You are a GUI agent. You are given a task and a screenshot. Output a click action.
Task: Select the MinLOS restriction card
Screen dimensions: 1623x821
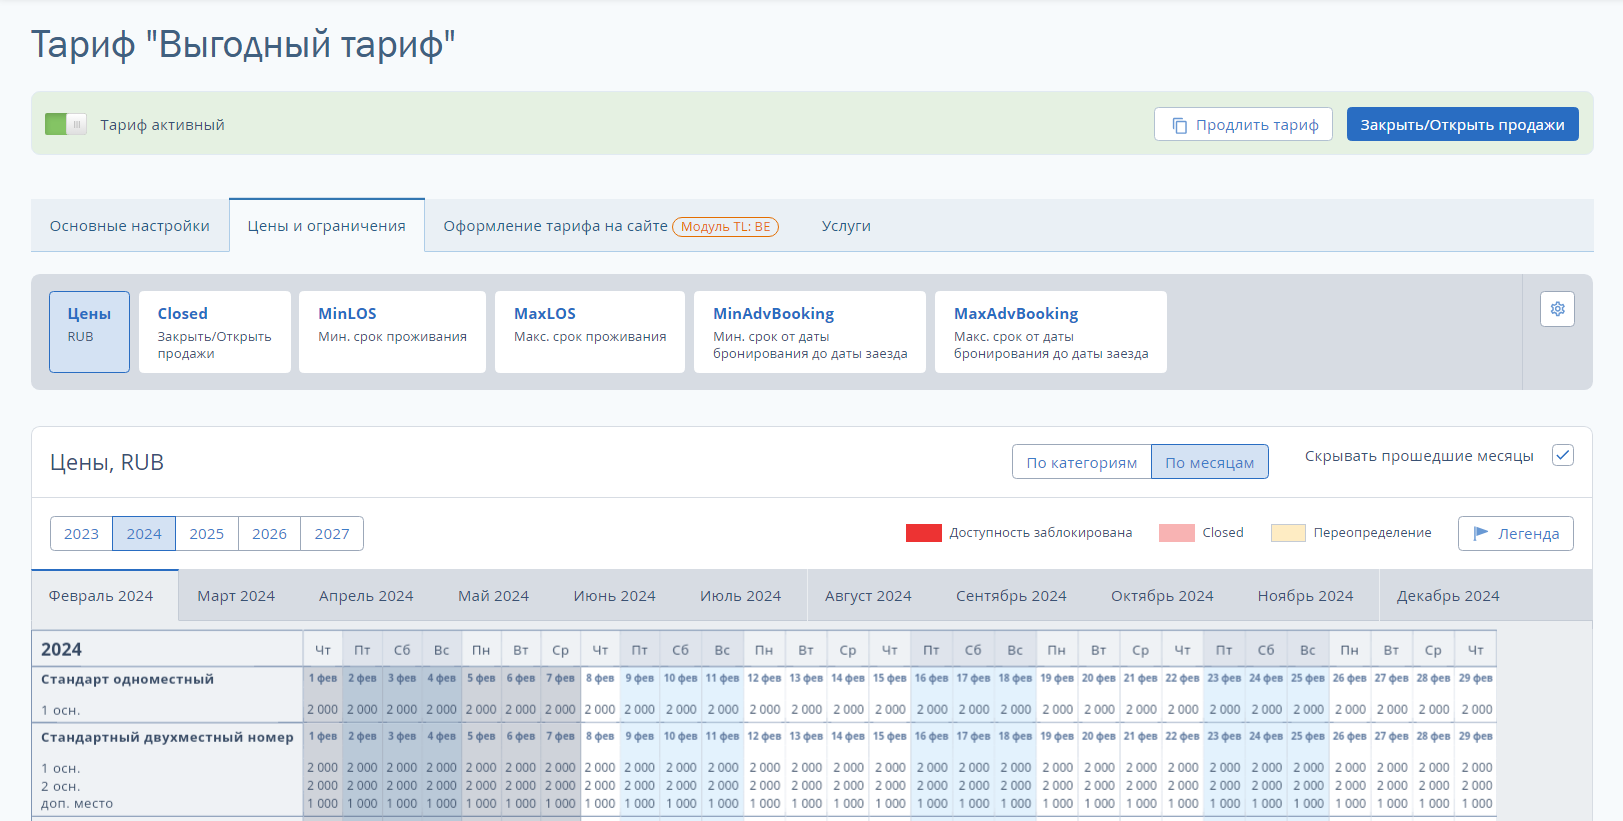[x=392, y=332]
